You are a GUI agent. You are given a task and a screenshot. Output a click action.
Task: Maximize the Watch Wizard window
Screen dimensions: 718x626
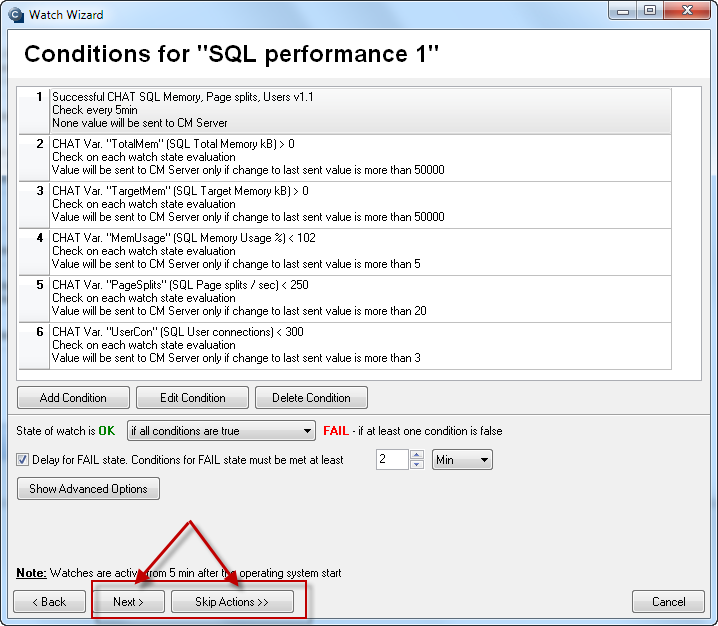point(650,11)
